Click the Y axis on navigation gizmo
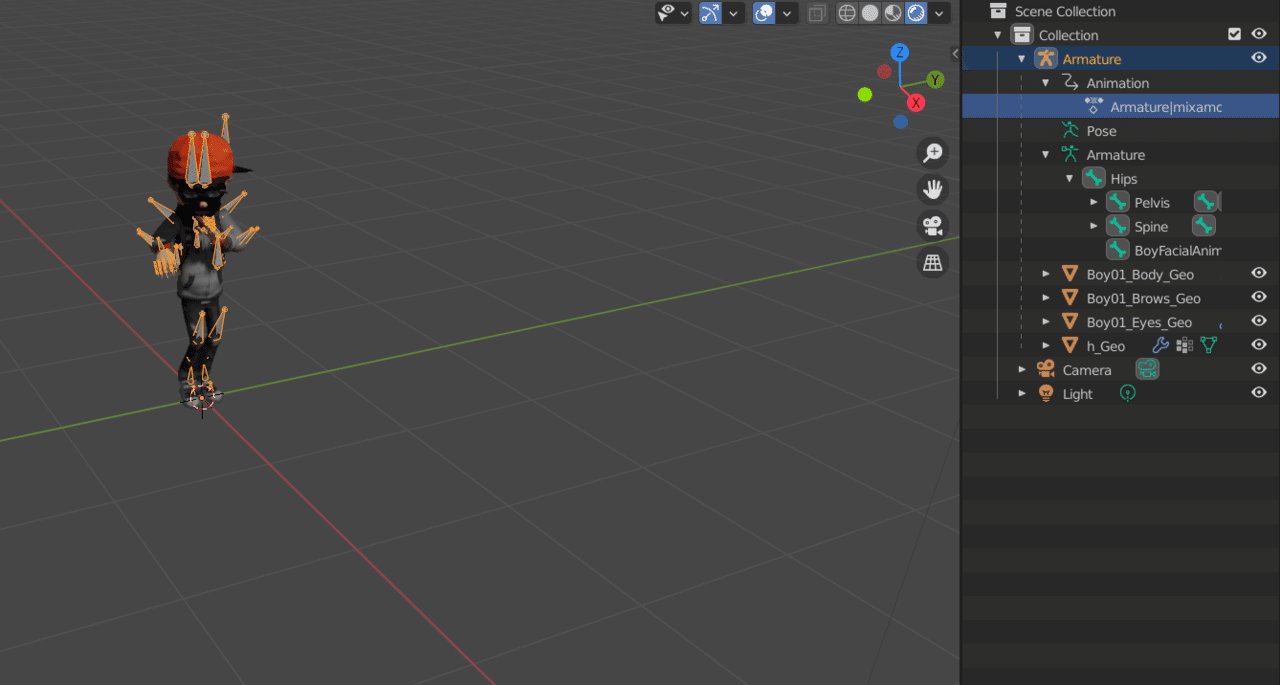This screenshot has height=685, width=1280. (x=936, y=79)
